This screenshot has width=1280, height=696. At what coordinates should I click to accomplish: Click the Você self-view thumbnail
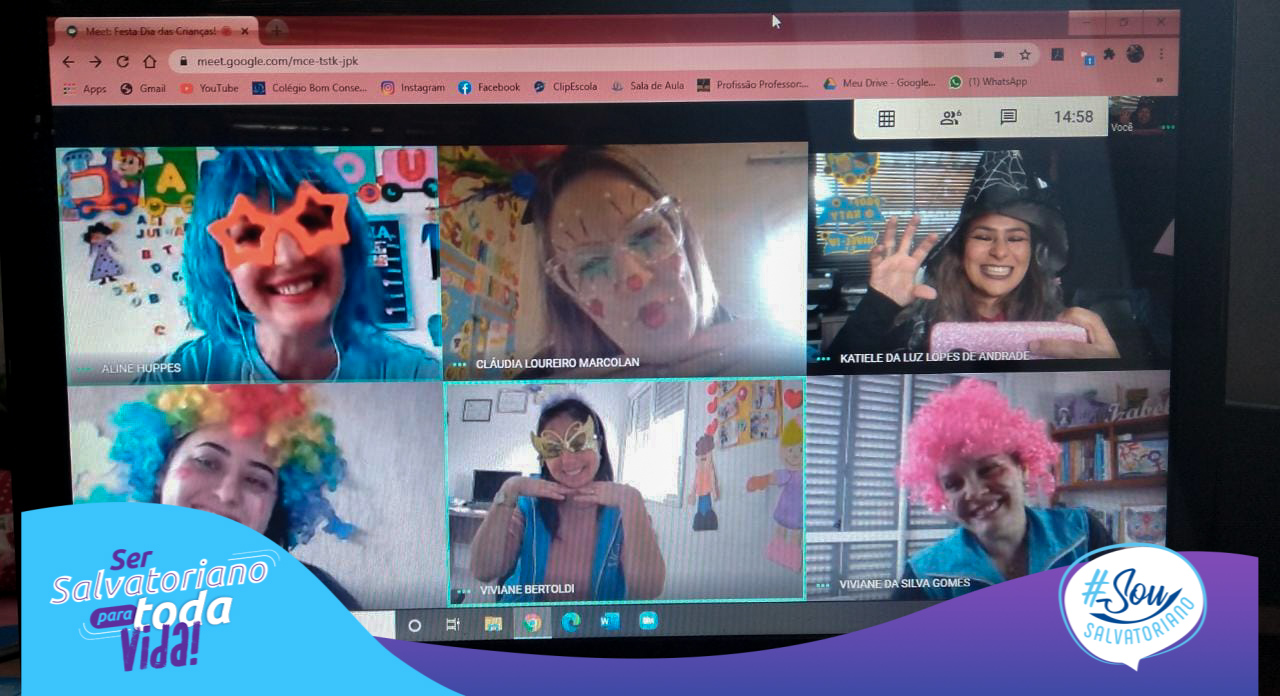pyautogui.click(x=1142, y=115)
